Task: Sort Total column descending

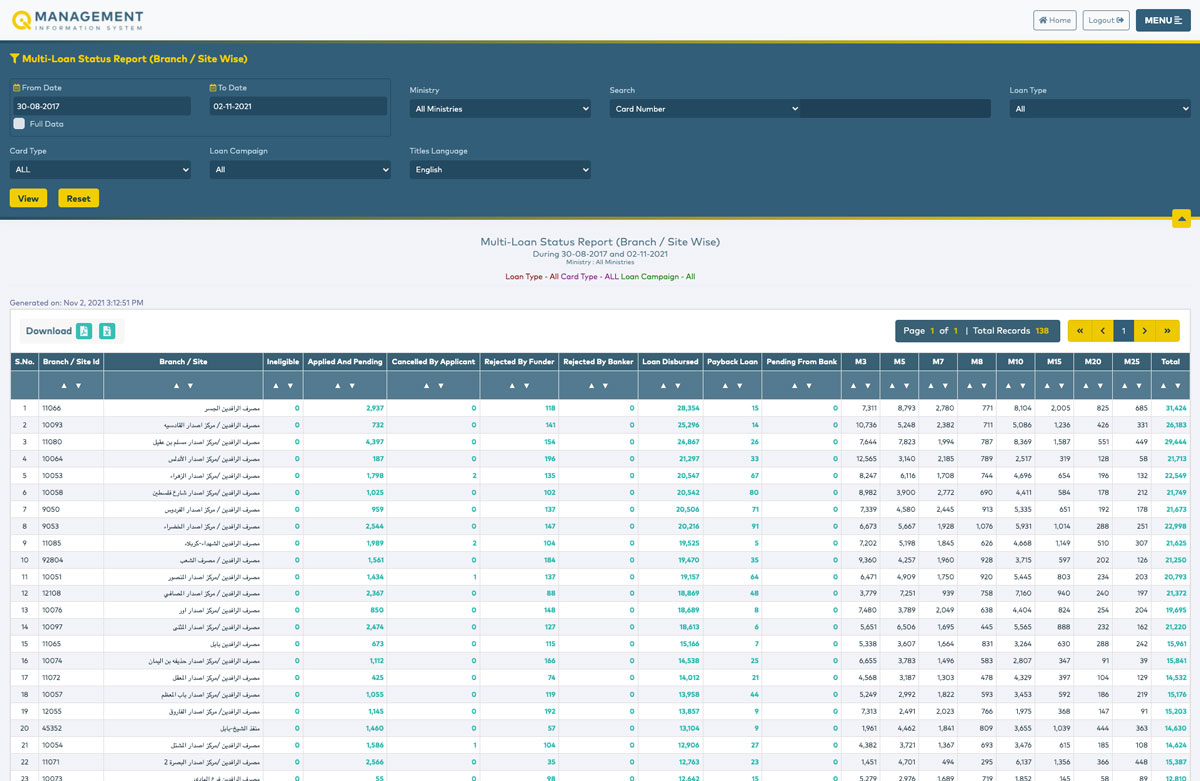Action: click(1178, 385)
